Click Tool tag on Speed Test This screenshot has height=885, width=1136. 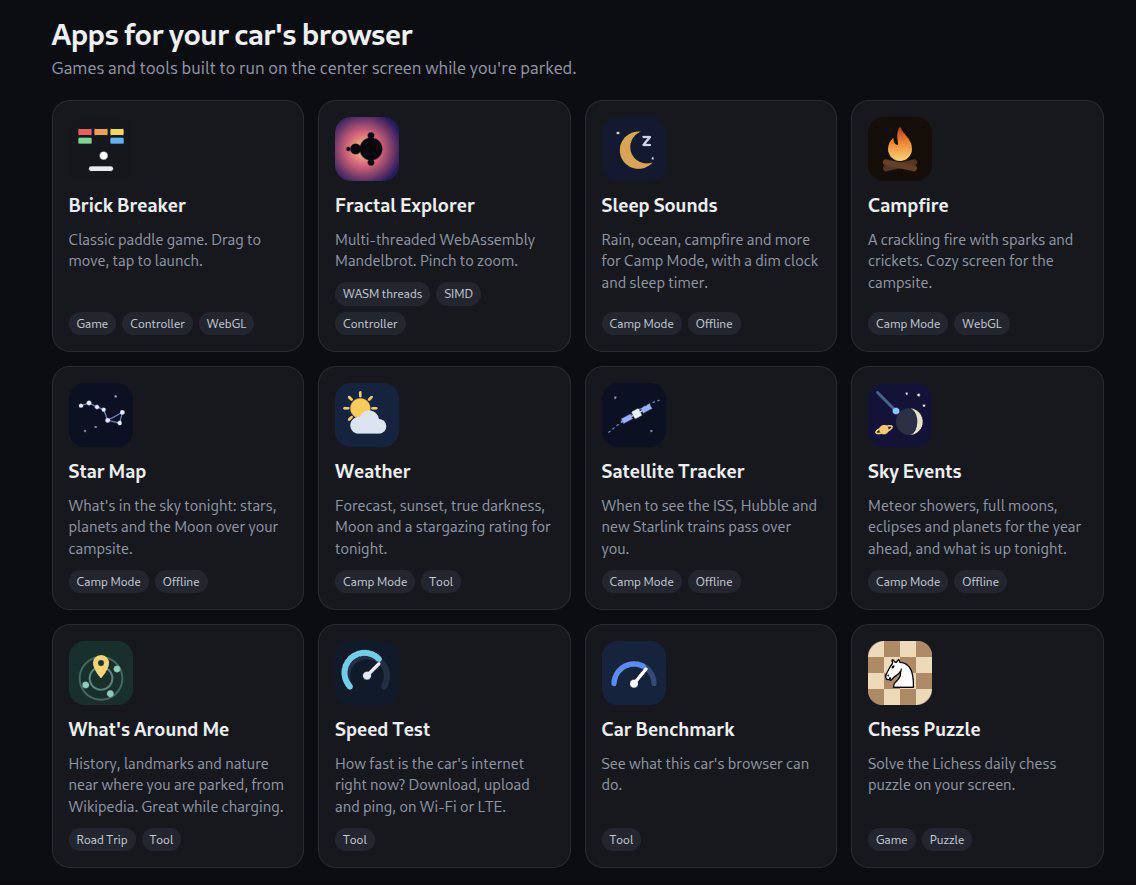[354, 839]
